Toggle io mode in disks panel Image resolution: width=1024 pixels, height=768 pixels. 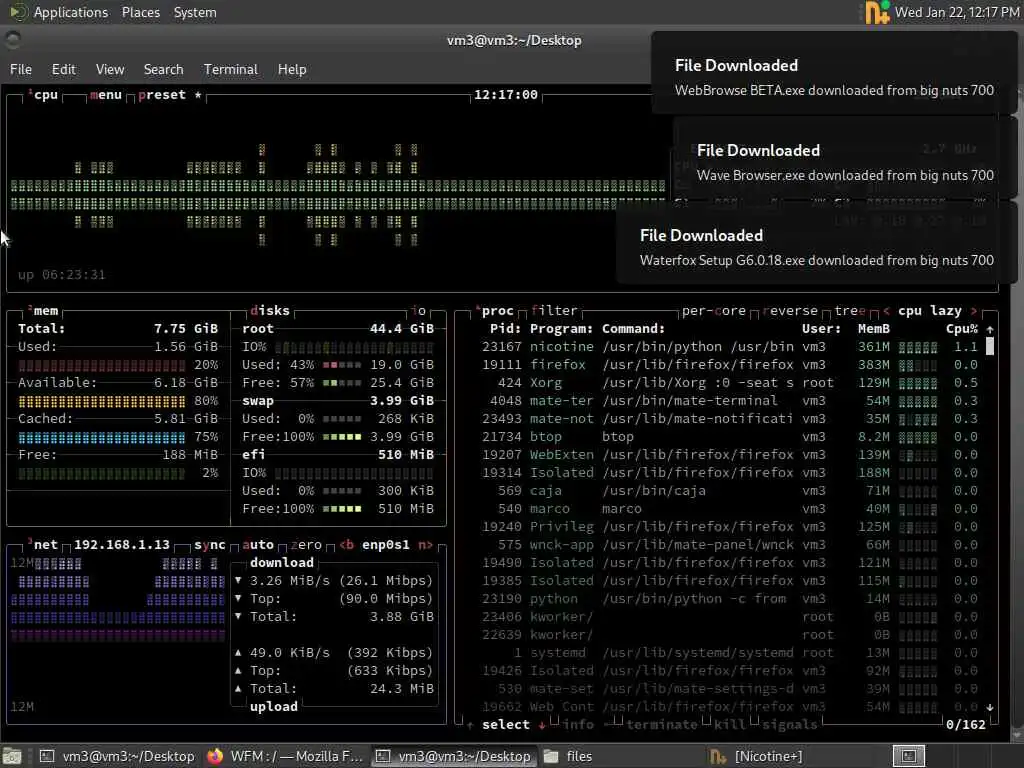[x=419, y=311]
